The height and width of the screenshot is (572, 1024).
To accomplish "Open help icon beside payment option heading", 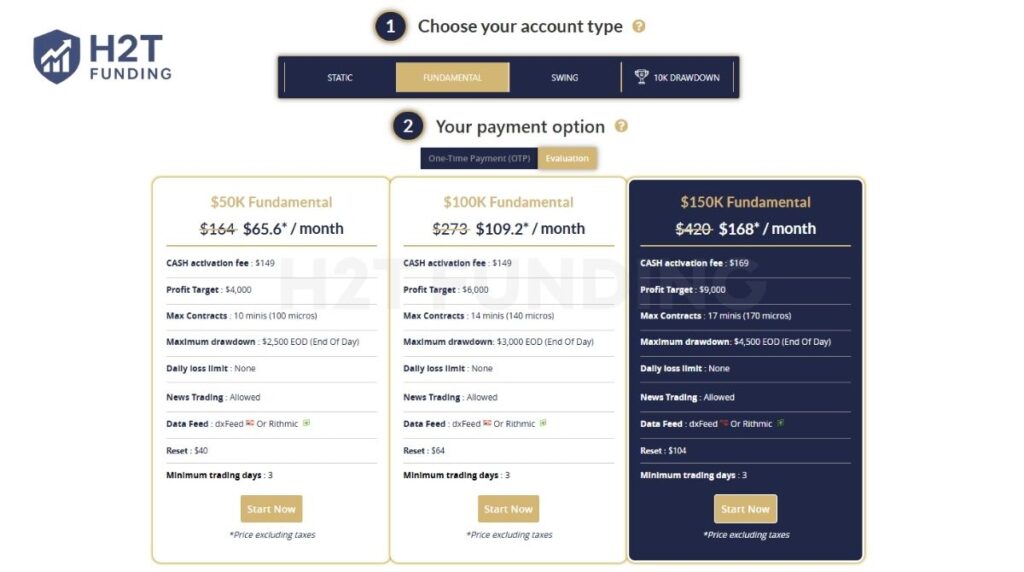I will [621, 126].
